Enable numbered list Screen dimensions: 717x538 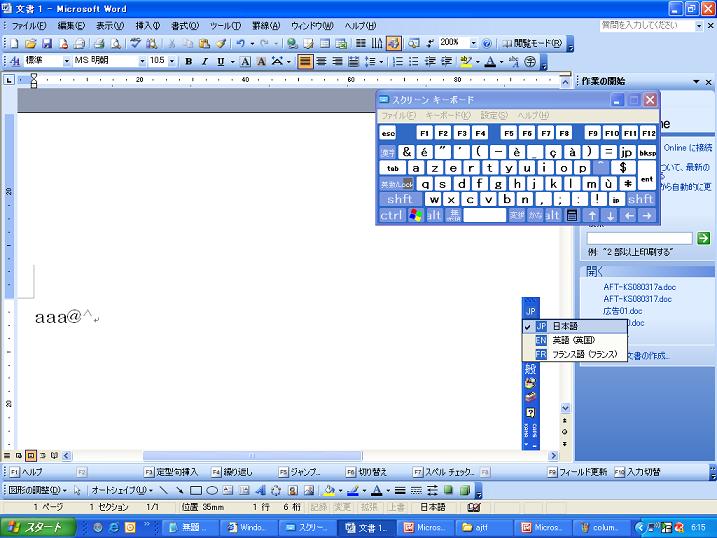point(398,61)
